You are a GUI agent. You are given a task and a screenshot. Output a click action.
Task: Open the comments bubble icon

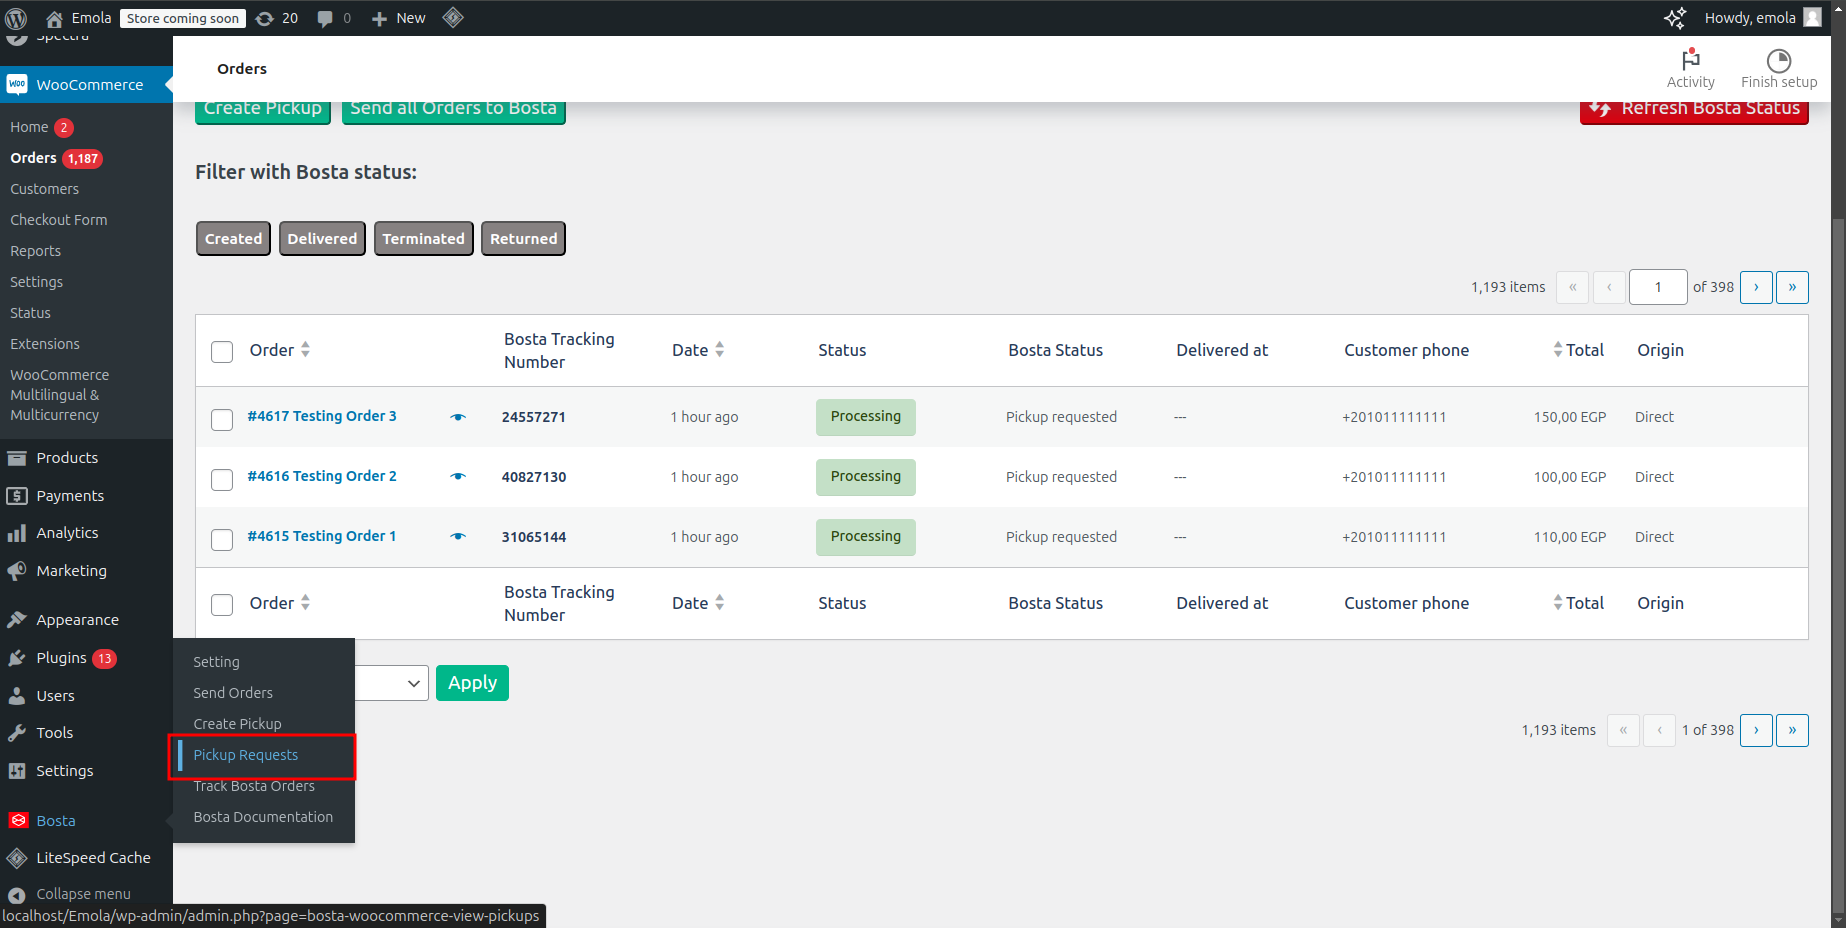pos(325,18)
